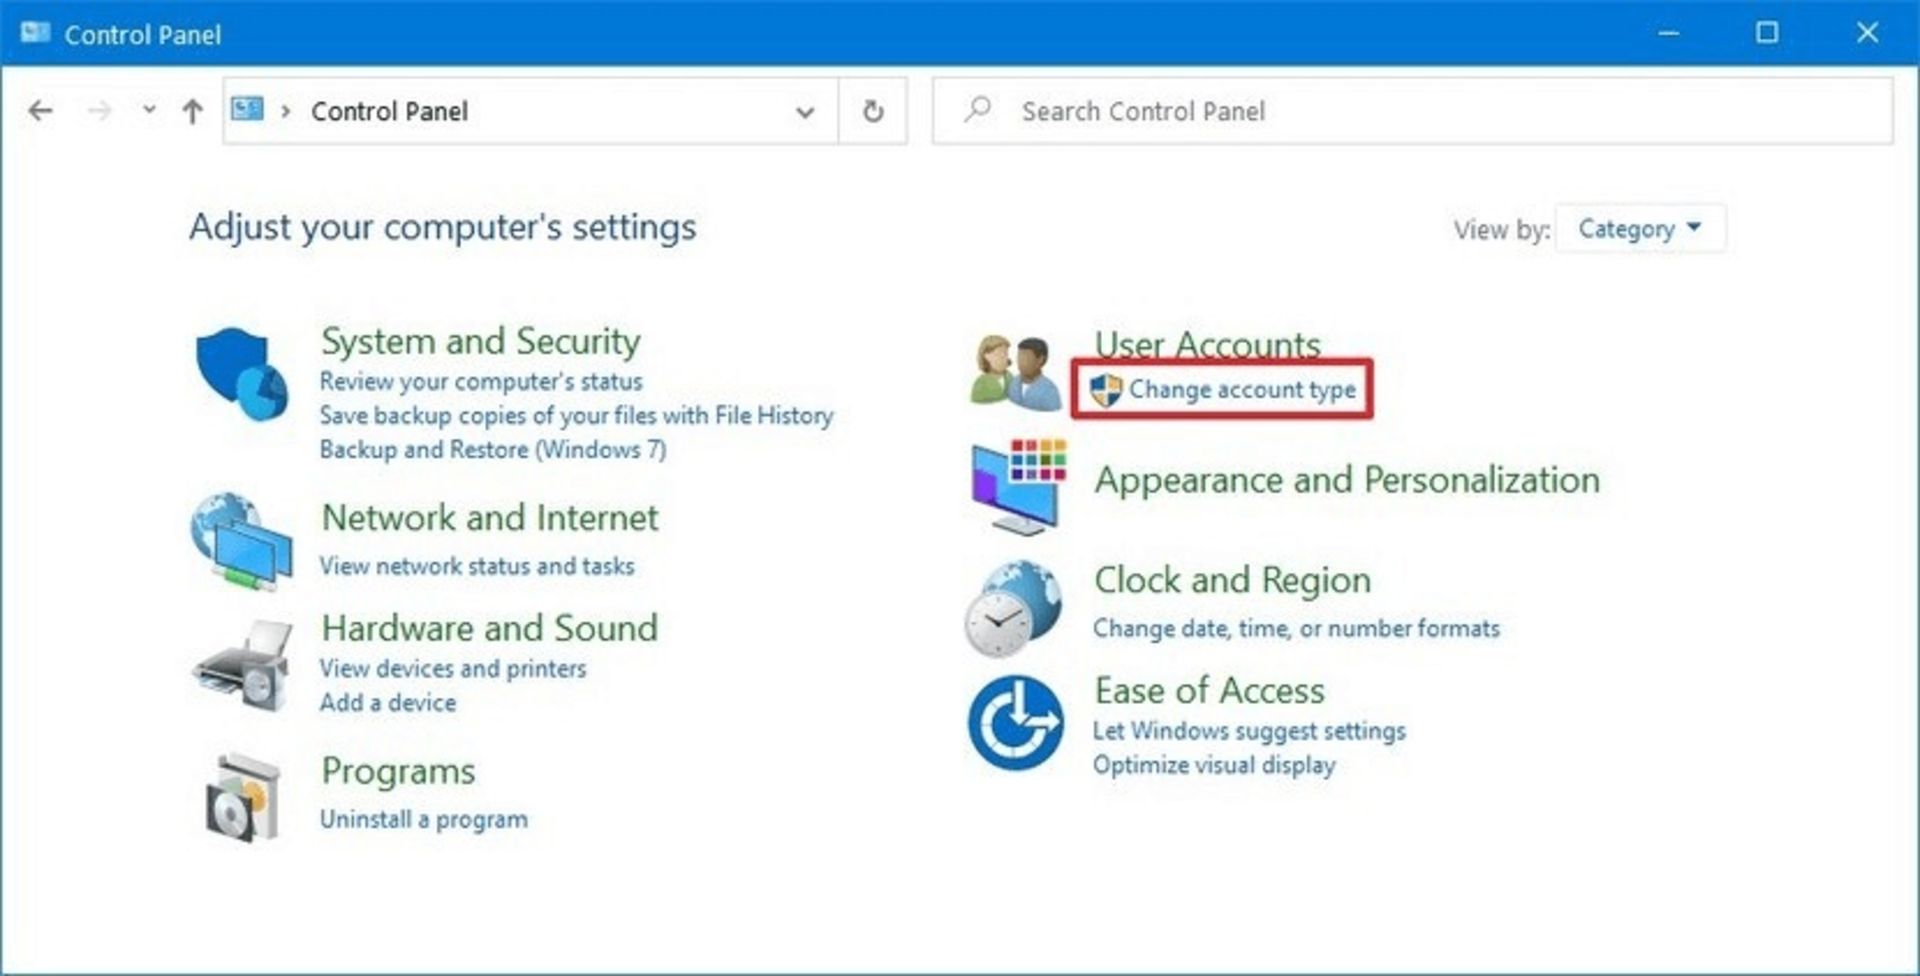Click Add a device link
1920x976 pixels.
tap(388, 702)
